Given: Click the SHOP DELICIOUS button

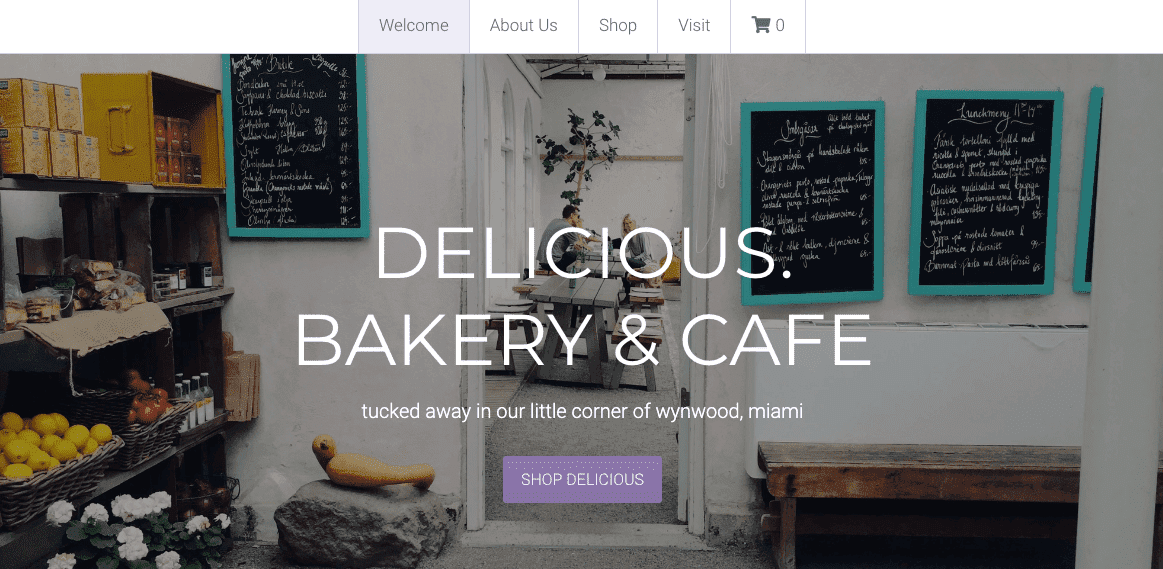Looking at the screenshot, I should [582, 479].
